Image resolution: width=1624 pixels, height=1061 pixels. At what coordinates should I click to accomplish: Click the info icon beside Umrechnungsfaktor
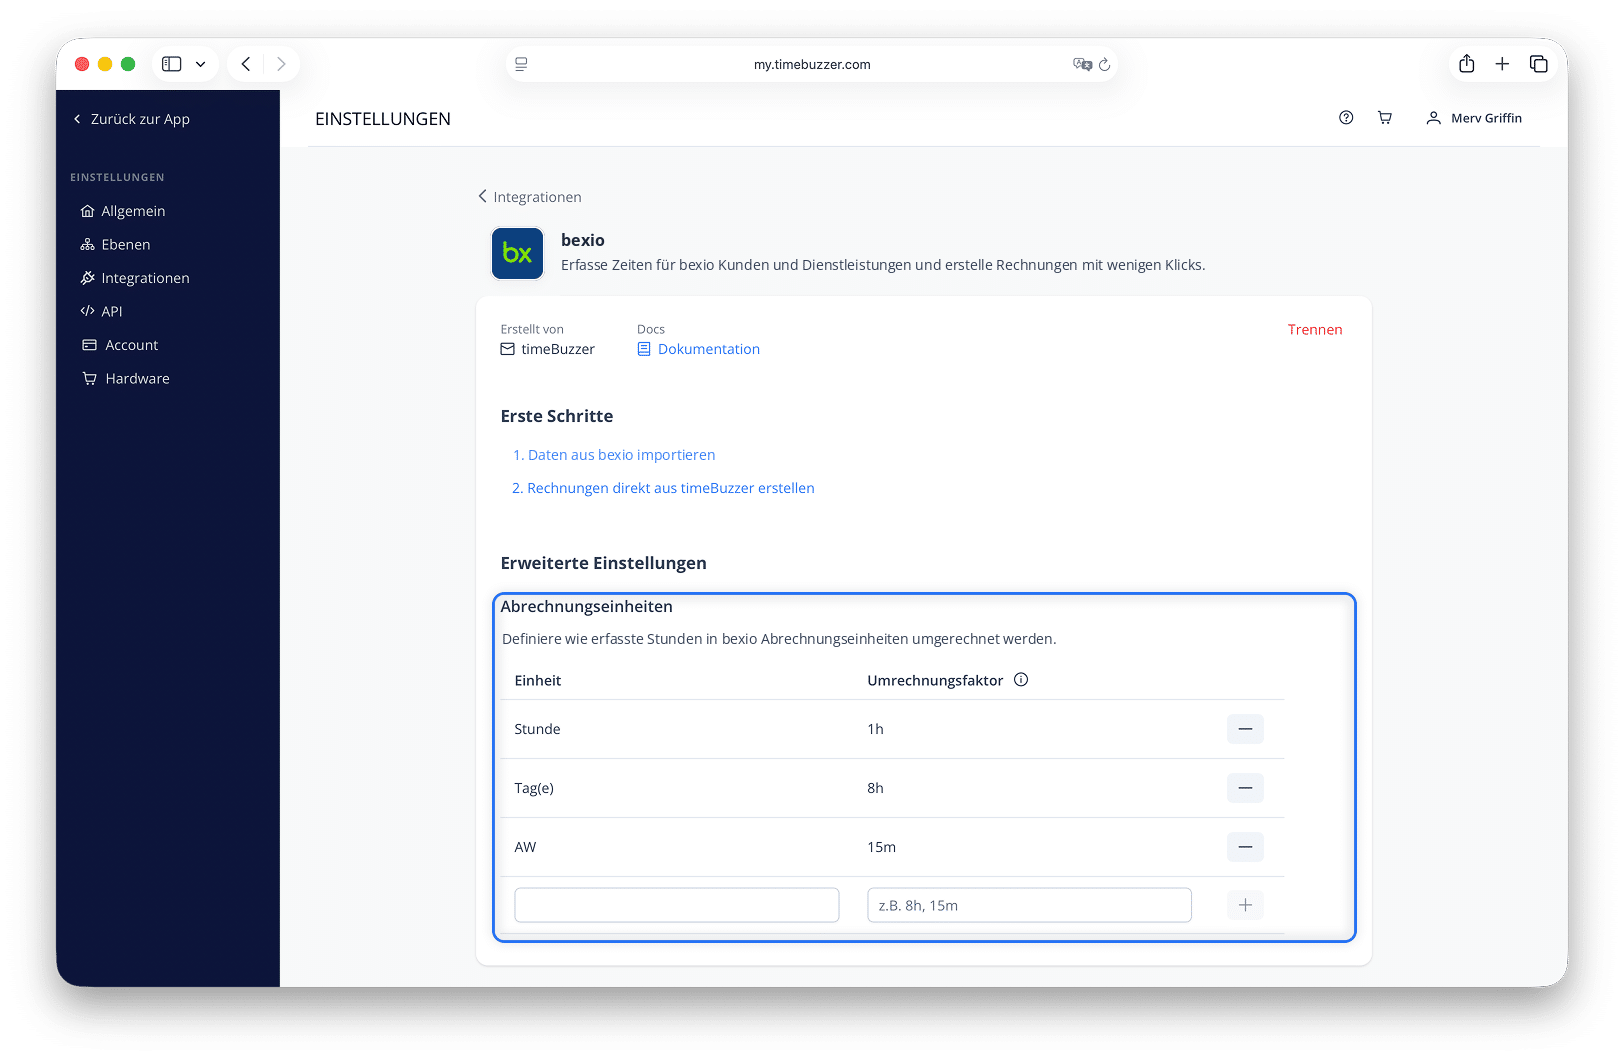(x=1021, y=680)
